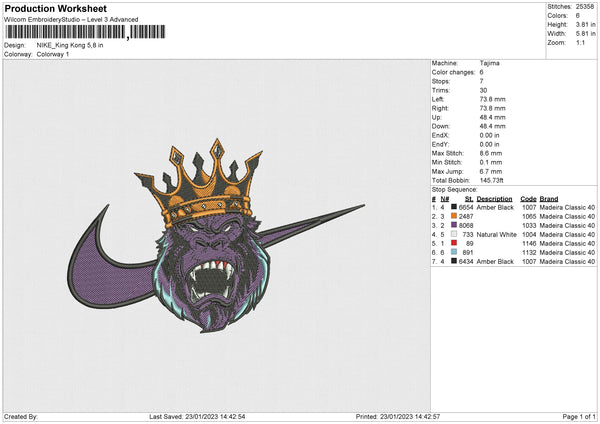Select the EndX value 0.00 in
The height and width of the screenshot is (424, 600).
pos(489,135)
